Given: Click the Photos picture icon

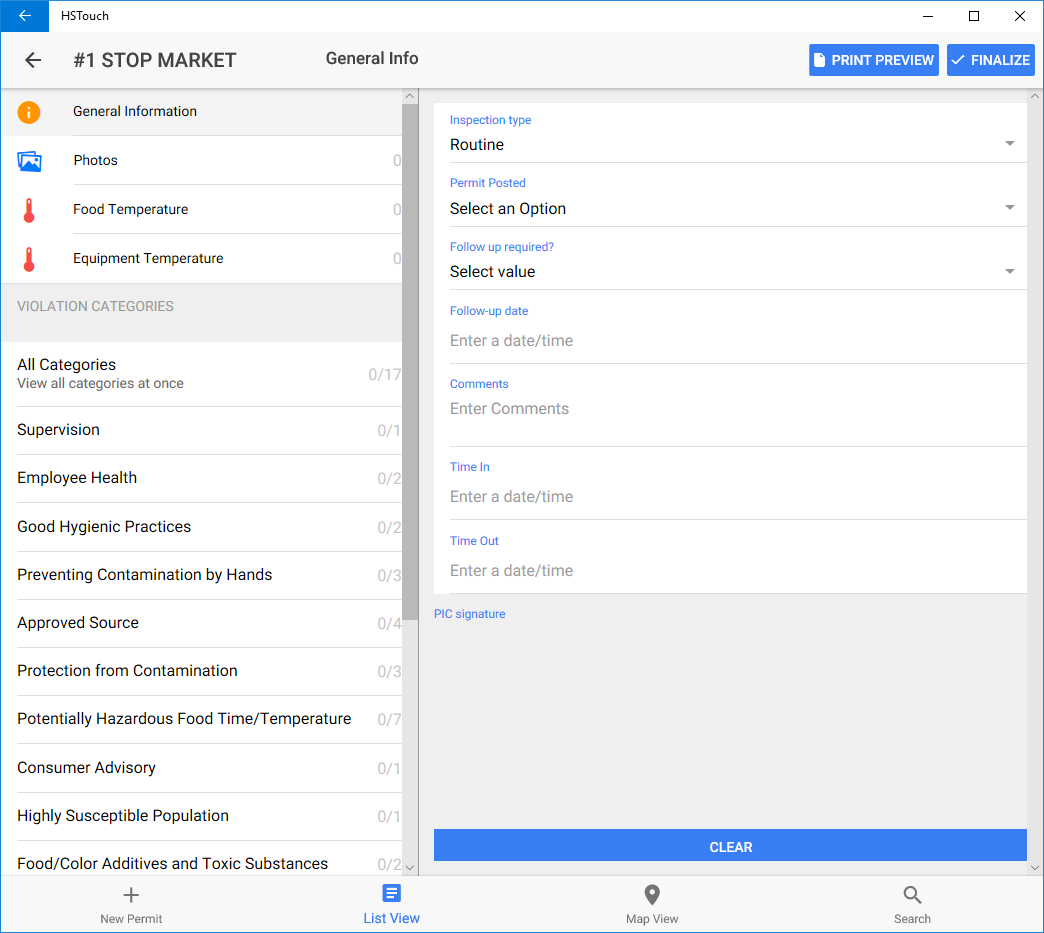Looking at the screenshot, I should pos(29,161).
